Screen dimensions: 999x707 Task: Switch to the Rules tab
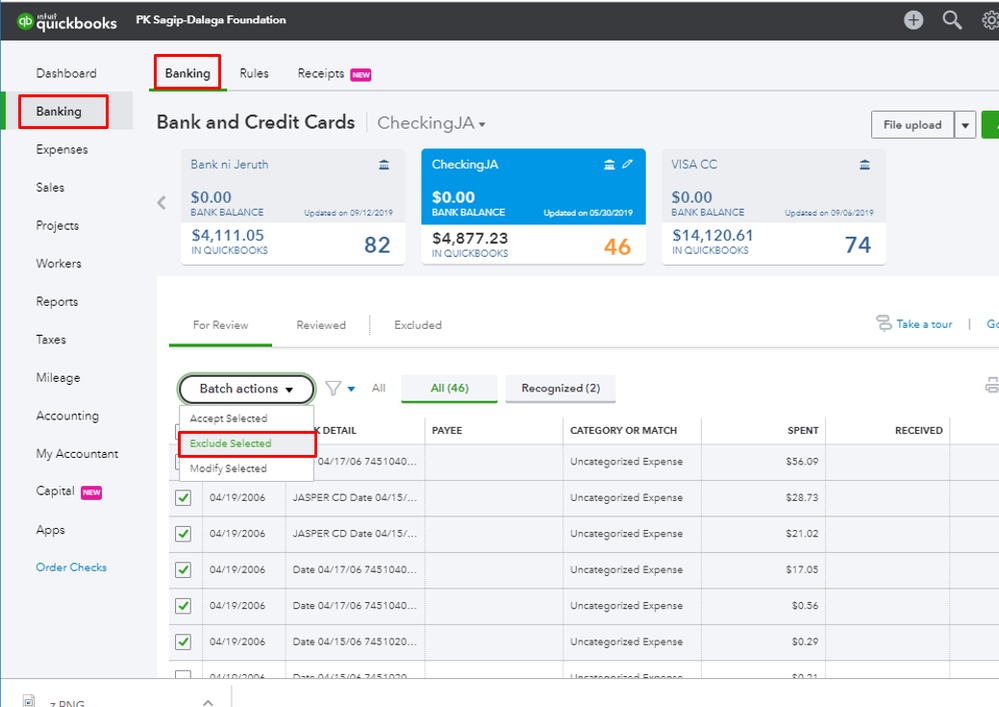click(254, 73)
